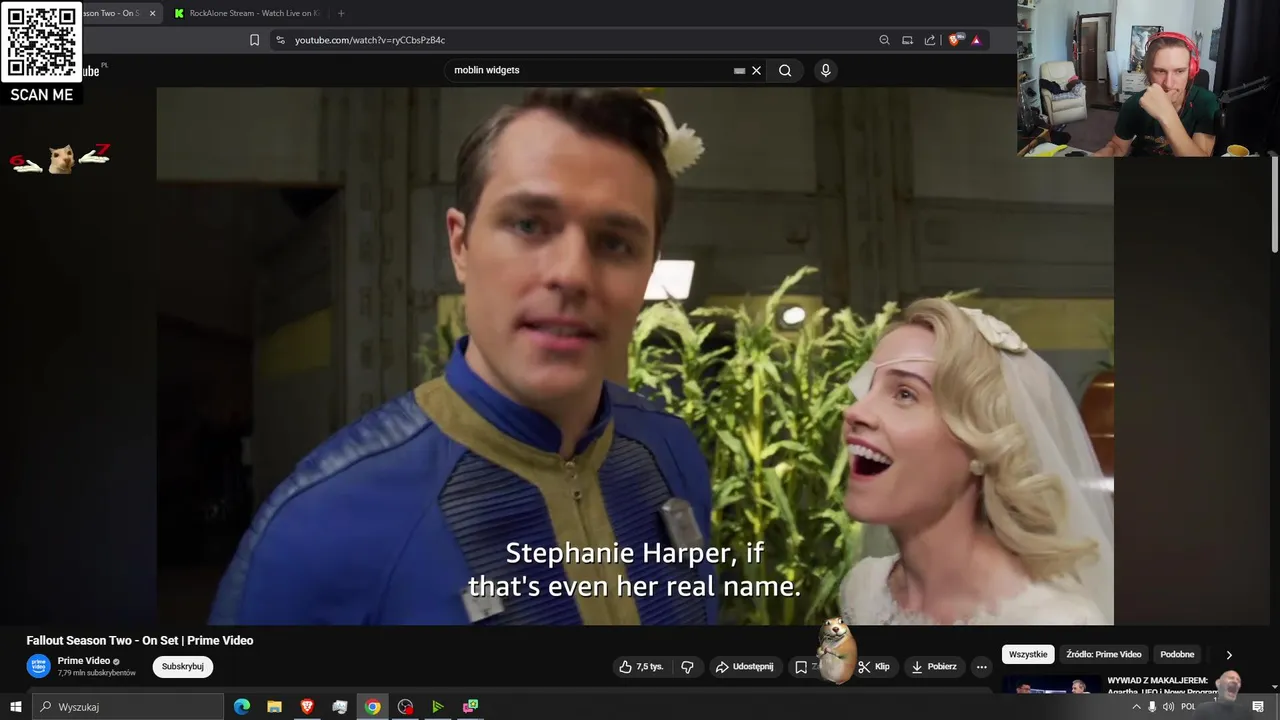Click the Brave Rewards triangle icon
Screen dimensions: 1280x720
click(976, 40)
